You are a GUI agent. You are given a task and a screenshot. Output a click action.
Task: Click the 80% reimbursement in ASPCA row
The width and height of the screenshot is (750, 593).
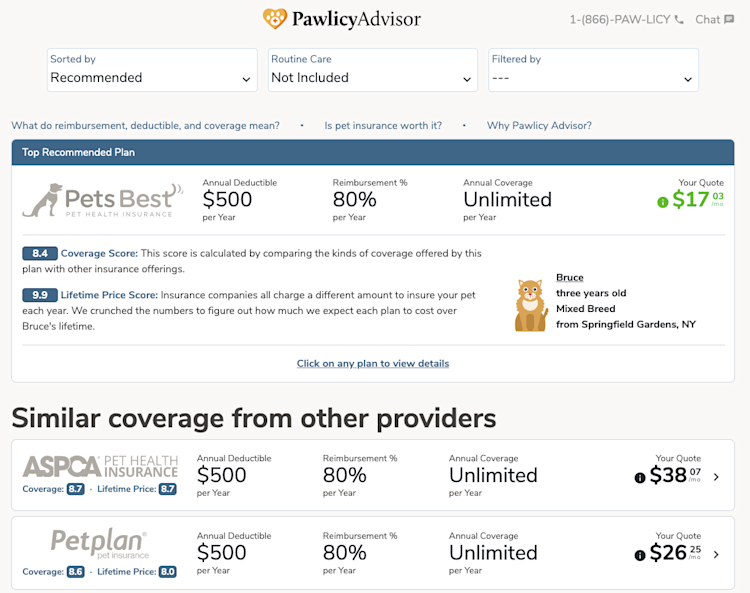344,475
